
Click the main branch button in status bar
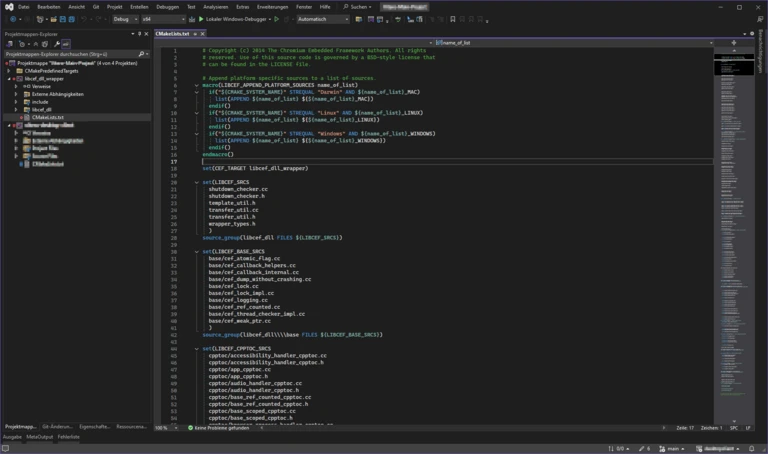[x=672, y=449]
